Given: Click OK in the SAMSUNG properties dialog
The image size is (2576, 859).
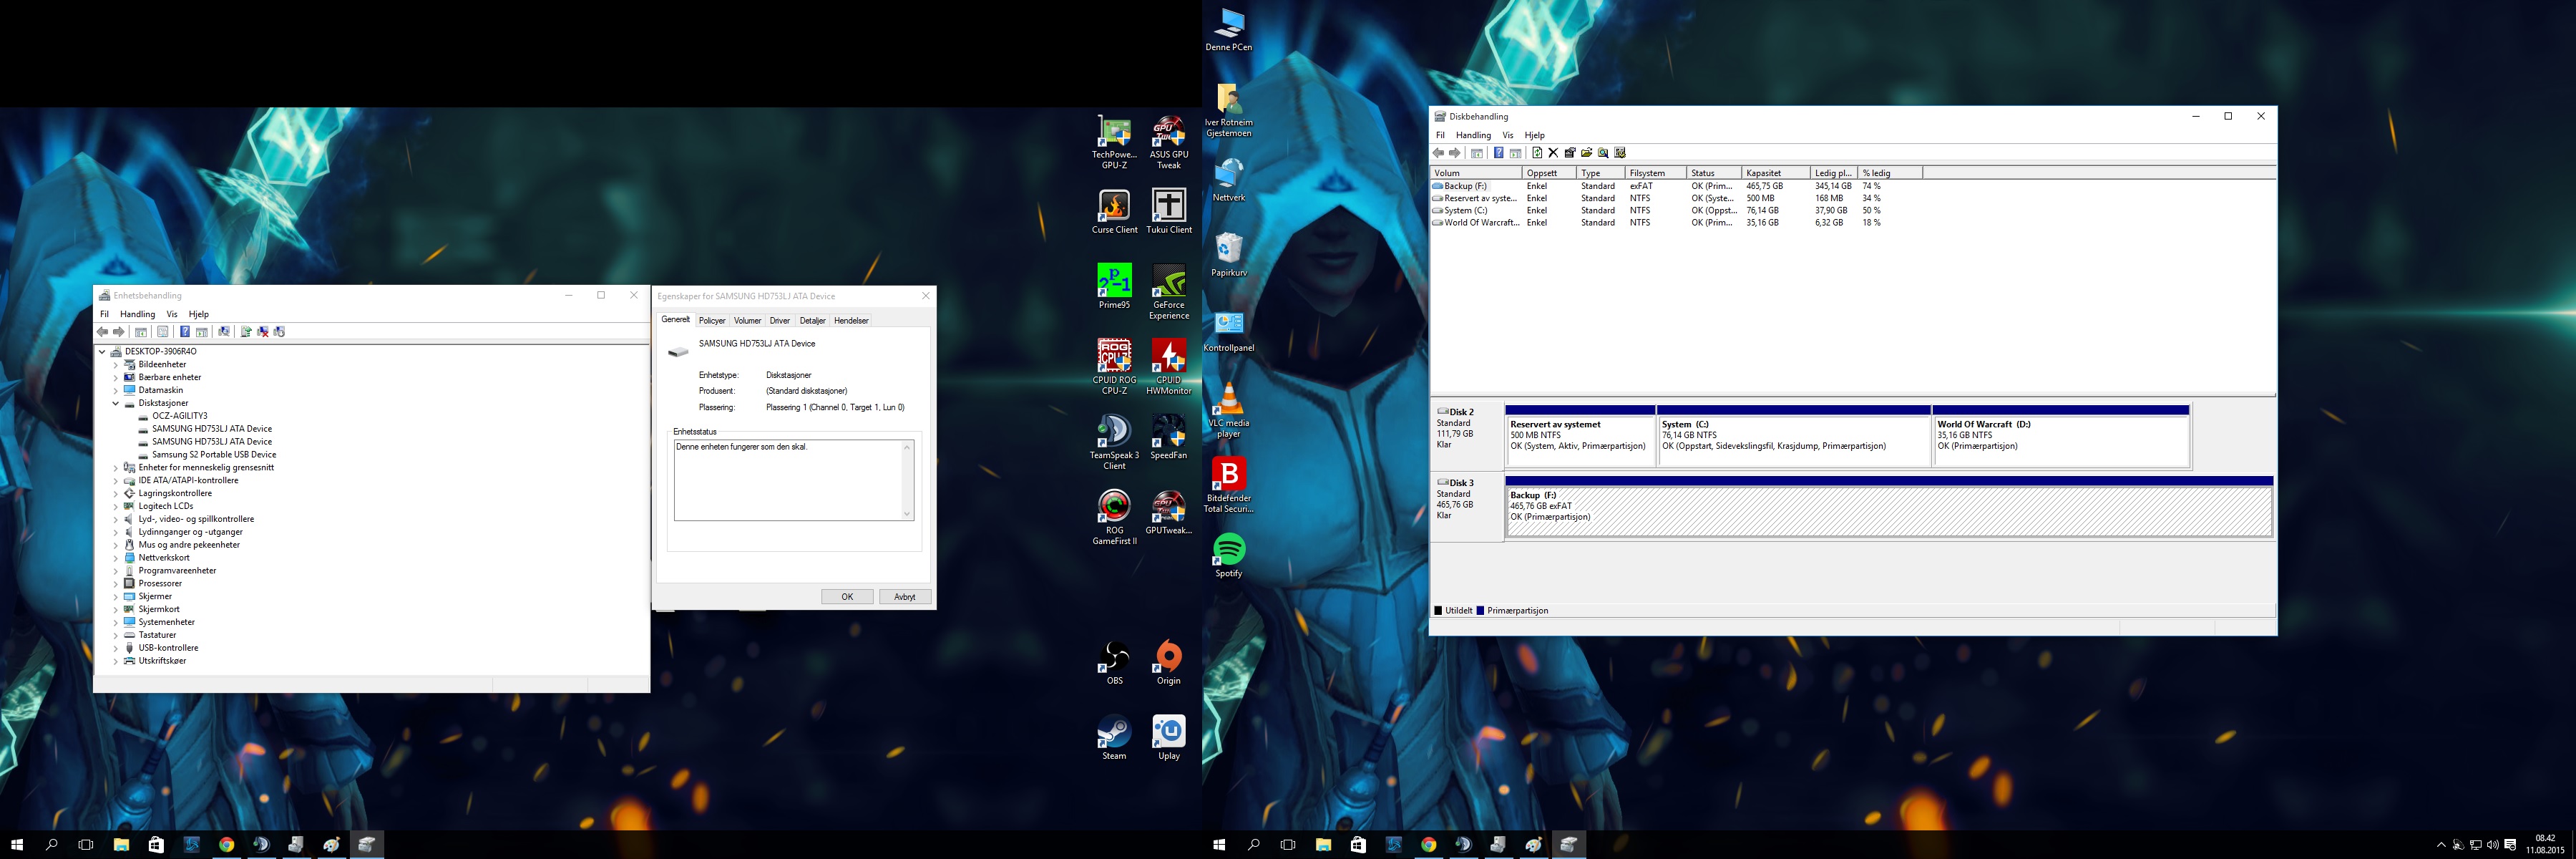Looking at the screenshot, I should pyautogui.click(x=847, y=597).
